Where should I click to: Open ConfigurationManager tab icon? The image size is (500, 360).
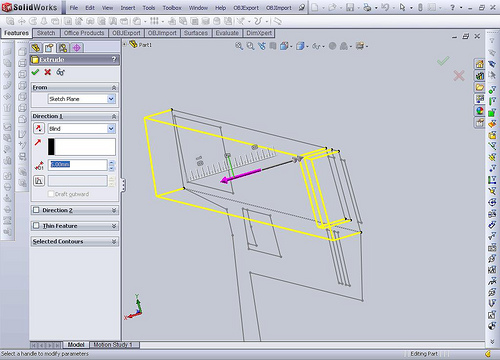tap(63, 48)
